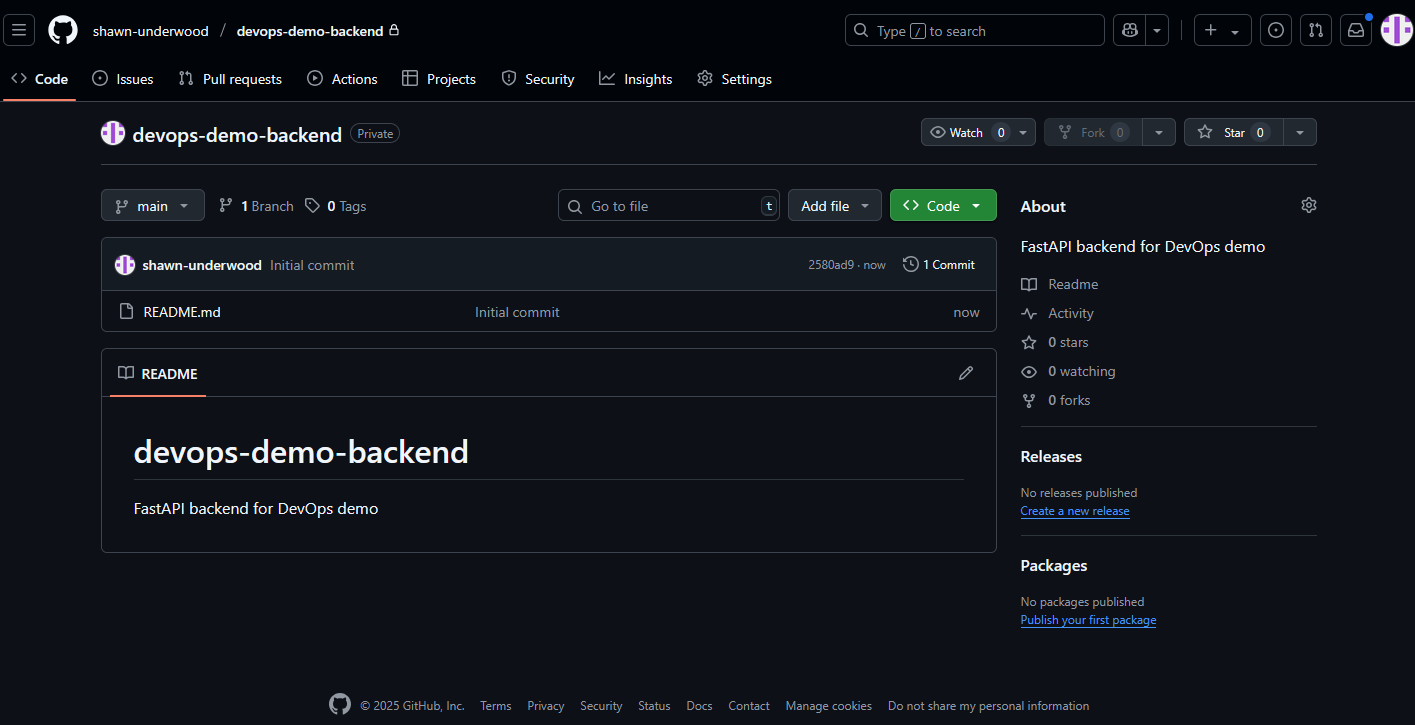
Task: Open the green Code dropdown button
Action: coord(943,205)
